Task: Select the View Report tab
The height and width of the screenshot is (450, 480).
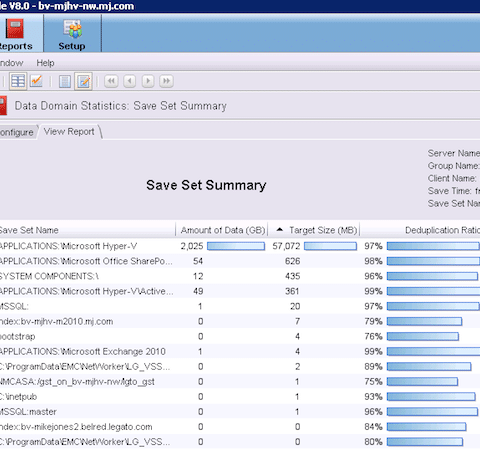Action: point(69,132)
